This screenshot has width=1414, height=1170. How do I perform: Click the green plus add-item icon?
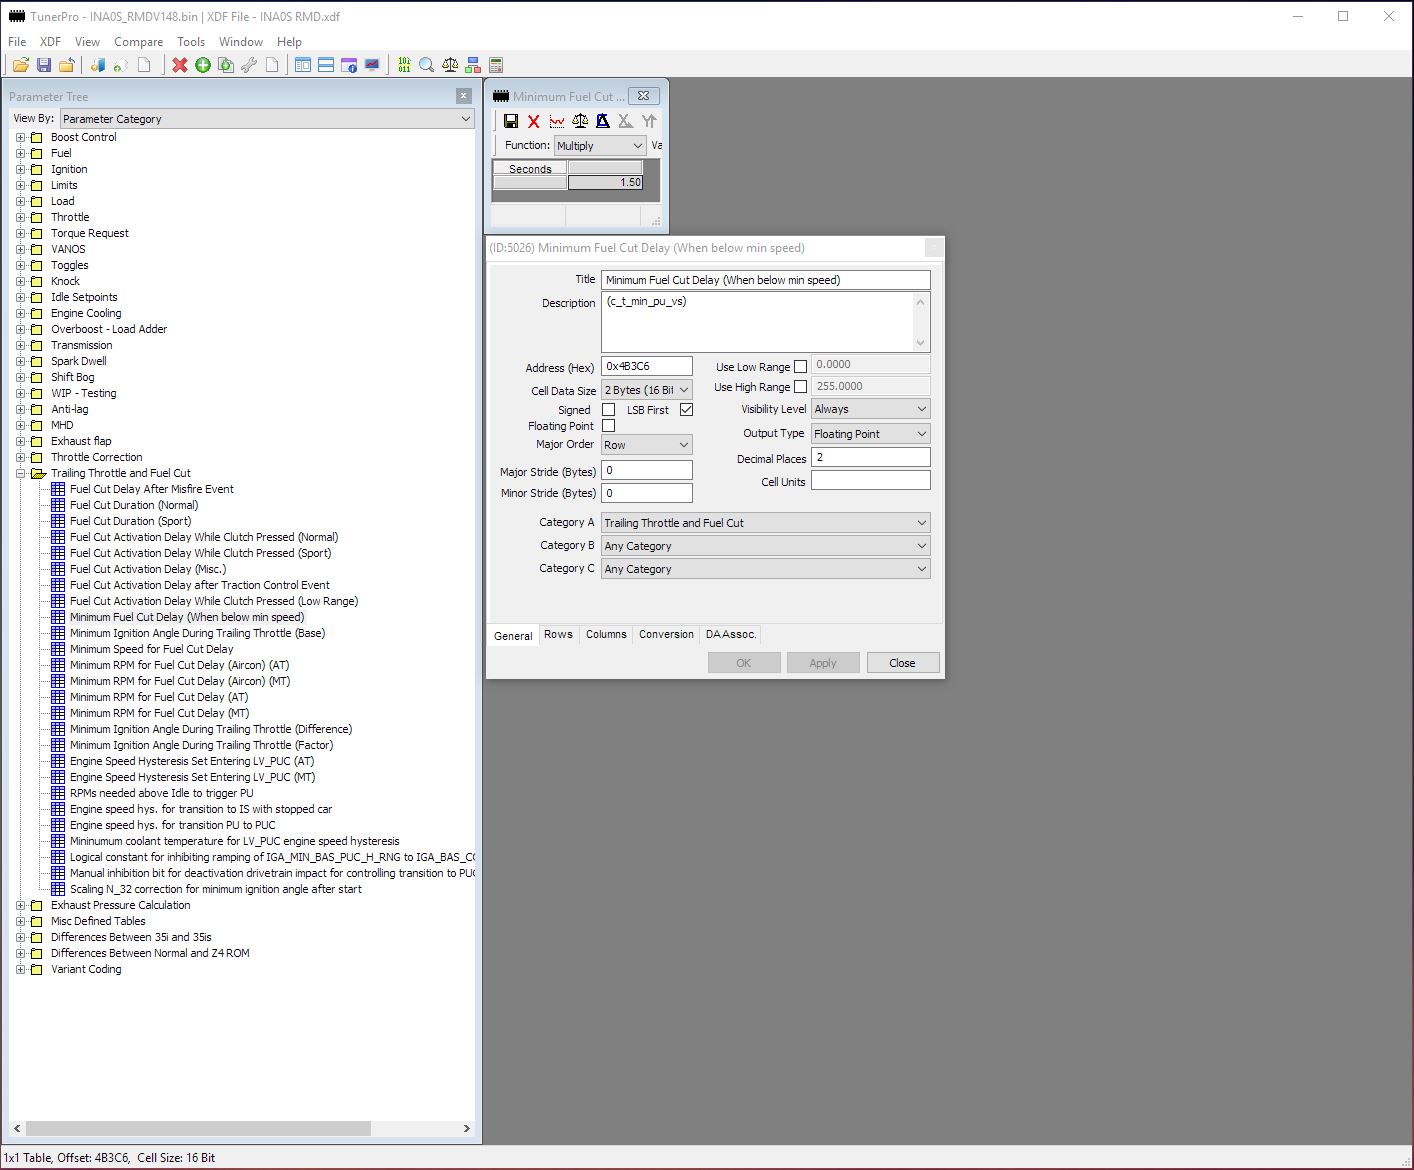click(203, 65)
